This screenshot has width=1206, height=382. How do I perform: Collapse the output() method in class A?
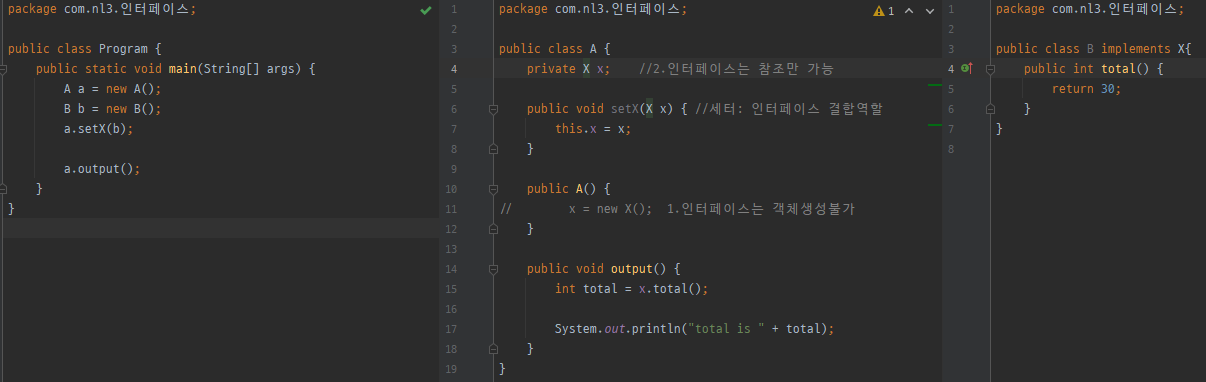493,269
